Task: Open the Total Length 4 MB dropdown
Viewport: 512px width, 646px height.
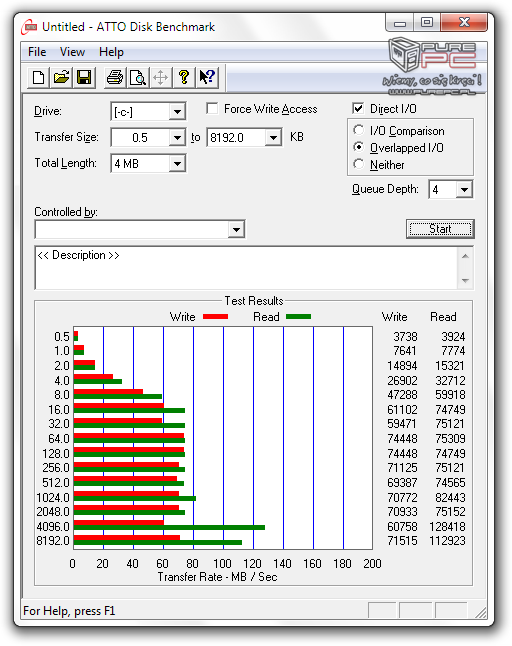Action: 177,164
